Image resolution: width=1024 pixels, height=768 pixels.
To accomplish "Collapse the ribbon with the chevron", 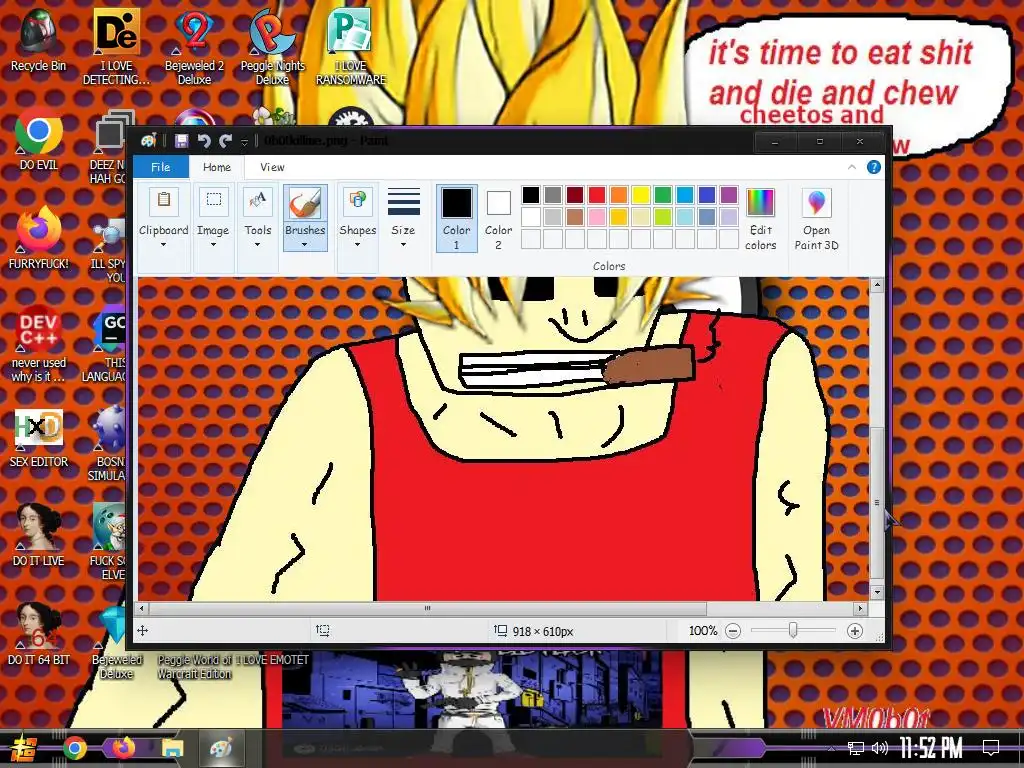I will click(852, 167).
